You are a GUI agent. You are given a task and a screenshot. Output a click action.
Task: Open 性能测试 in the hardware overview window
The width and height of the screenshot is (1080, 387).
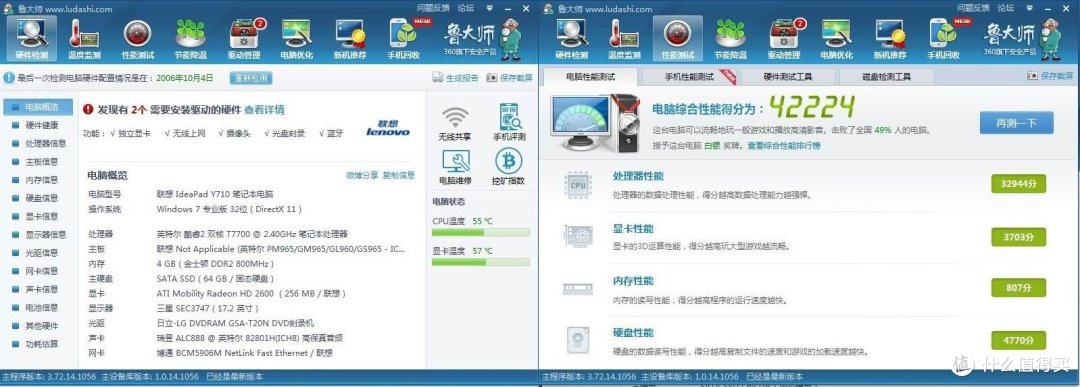tap(138, 39)
